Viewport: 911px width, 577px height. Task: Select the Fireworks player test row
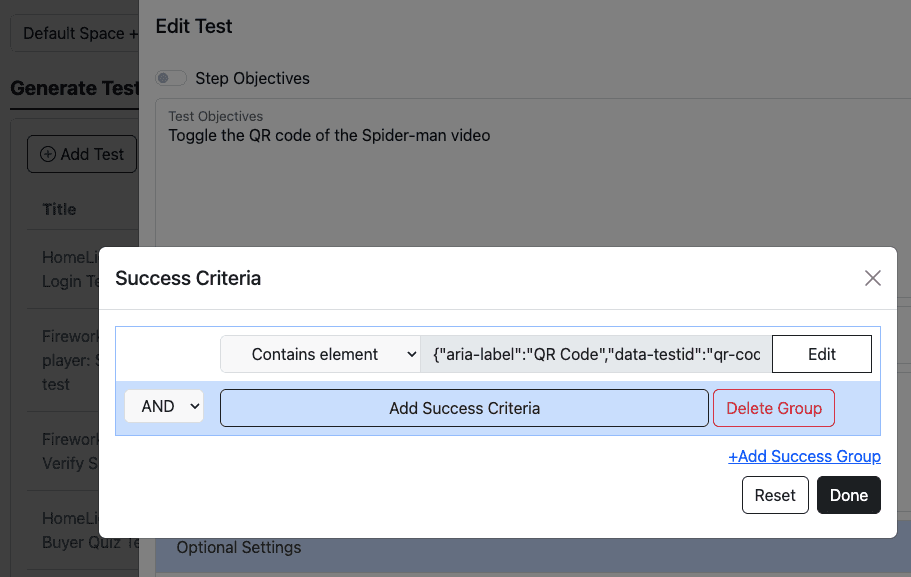[70, 360]
